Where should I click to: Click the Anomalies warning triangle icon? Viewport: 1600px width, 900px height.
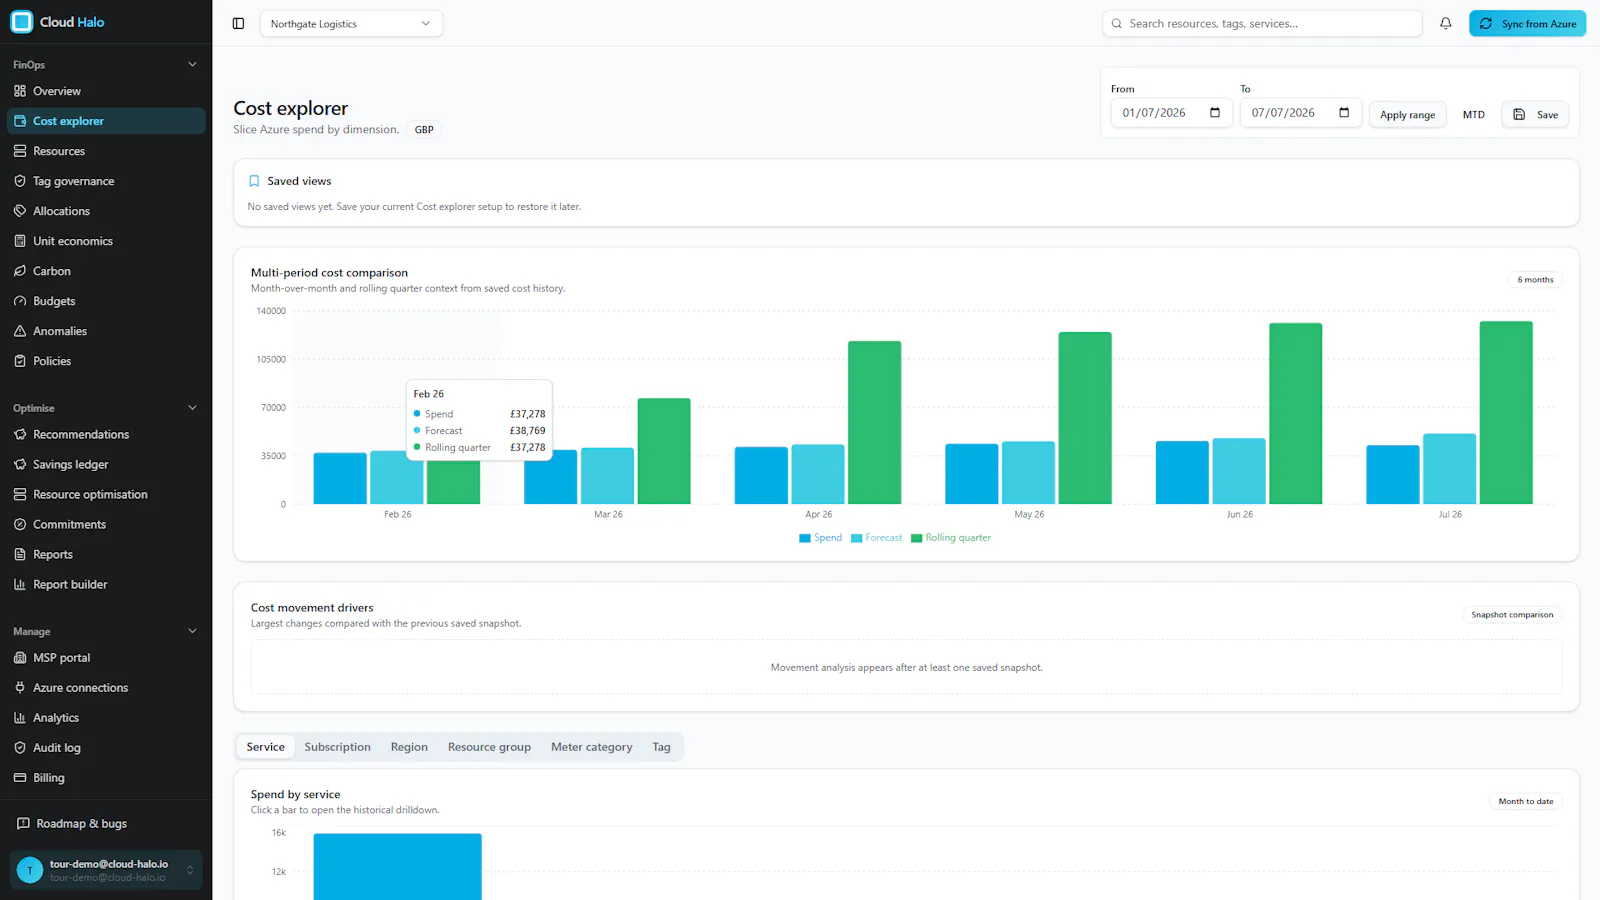click(20, 331)
